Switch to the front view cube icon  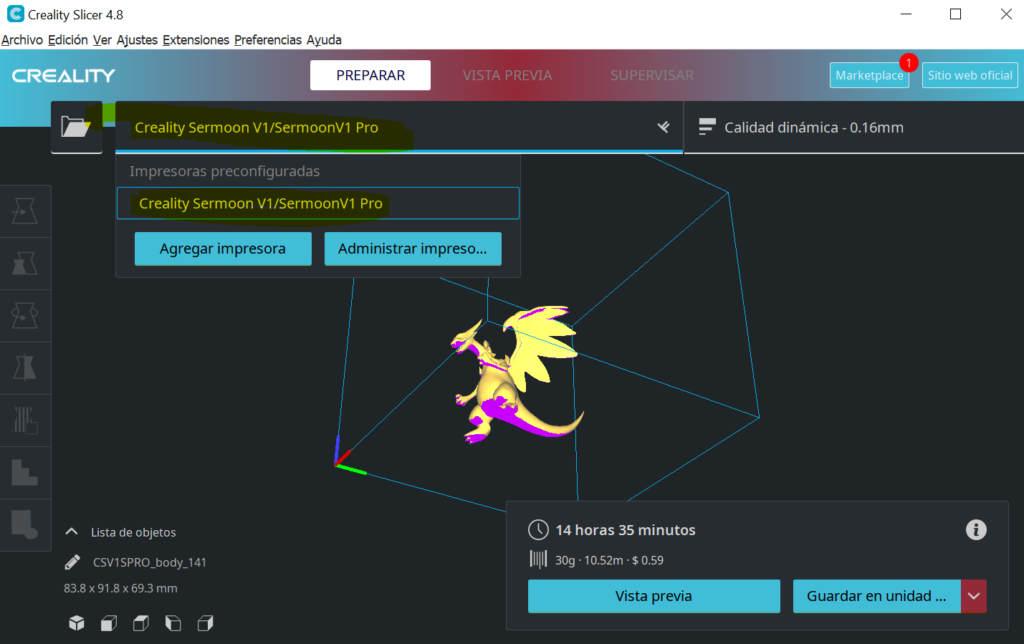(x=108, y=623)
